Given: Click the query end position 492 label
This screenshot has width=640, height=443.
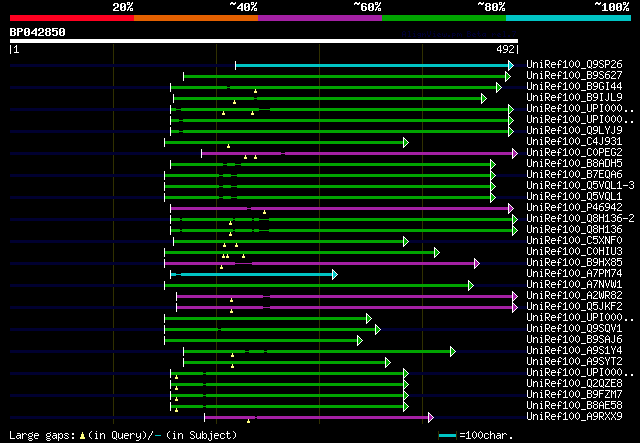Looking at the screenshot, I should [505, 49].
